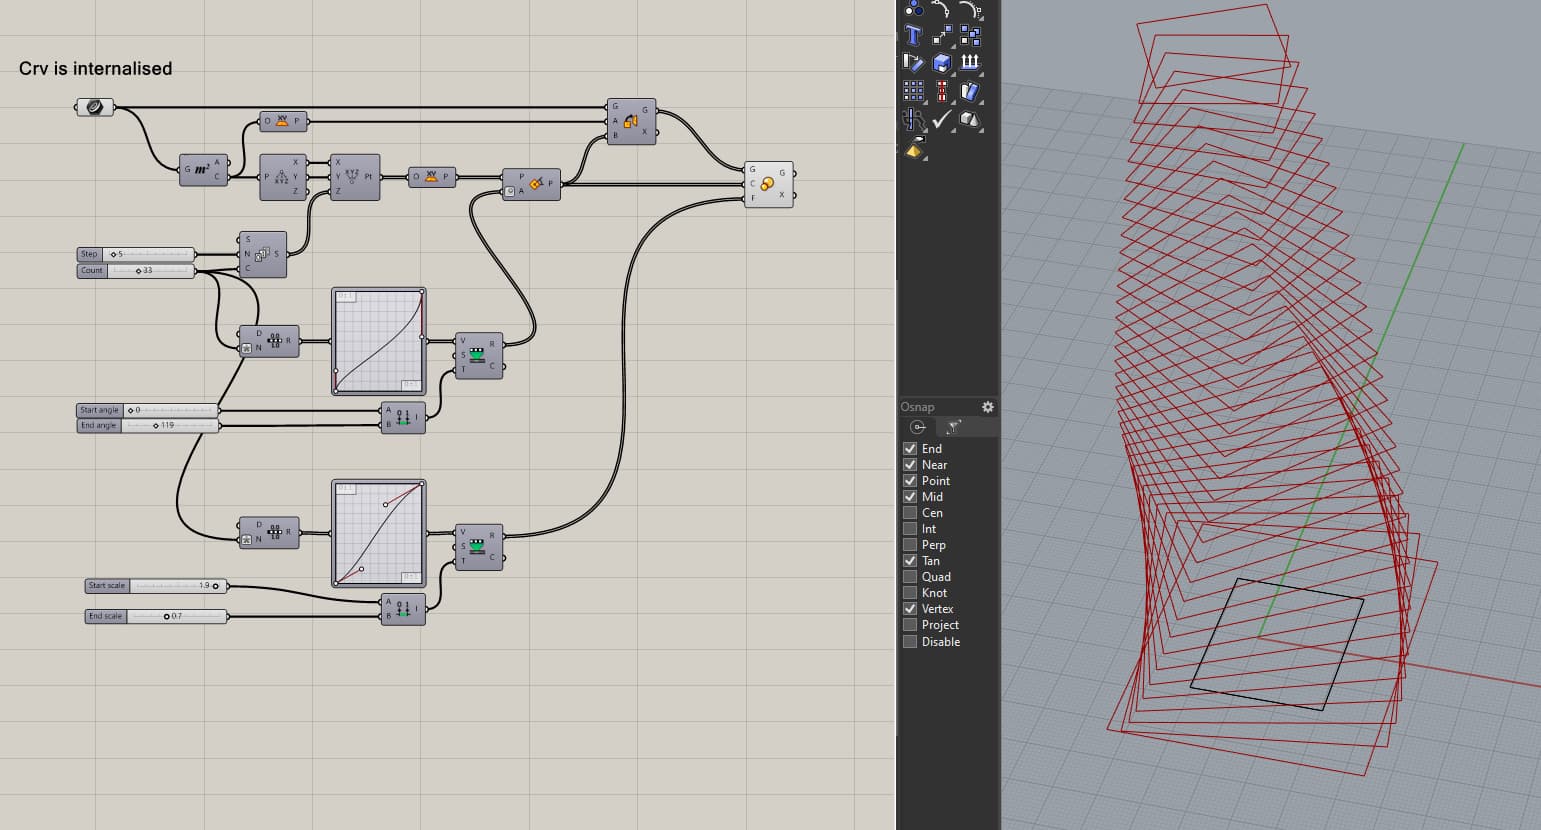Click the white checkmark icon in Rhino toolbar

pos(941,119)
